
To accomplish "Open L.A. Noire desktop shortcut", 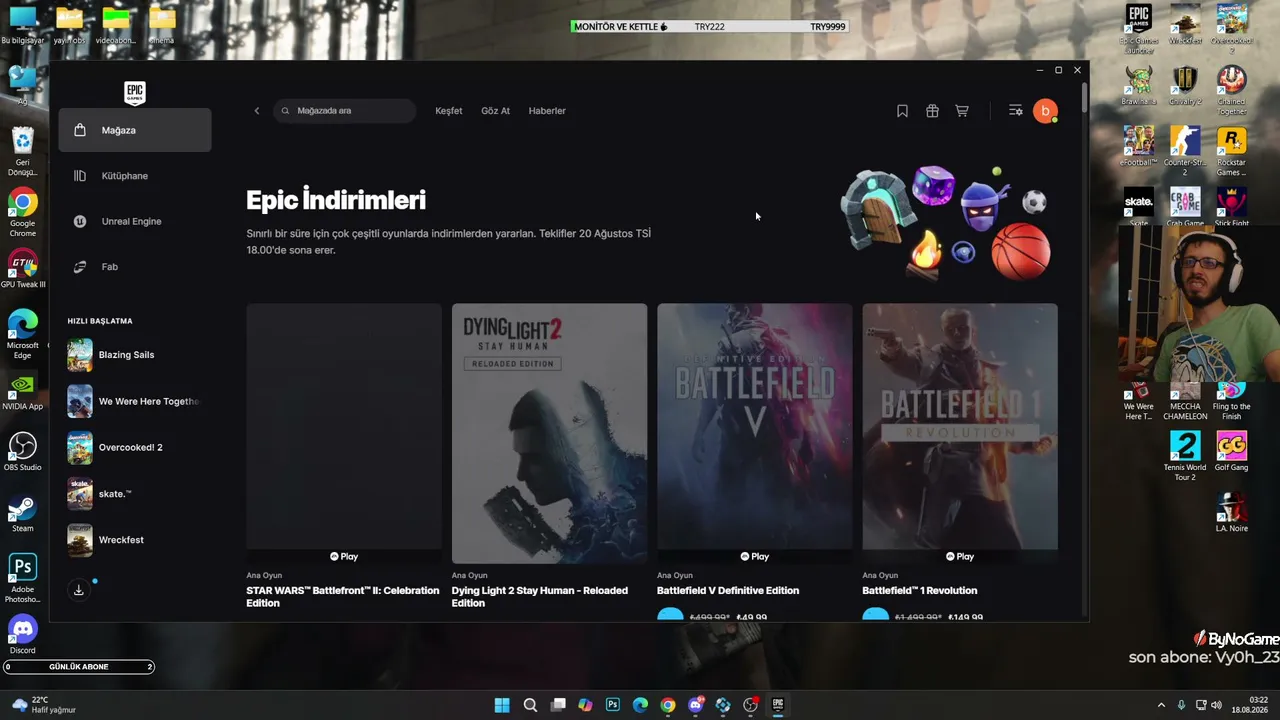I will 1231,512.
